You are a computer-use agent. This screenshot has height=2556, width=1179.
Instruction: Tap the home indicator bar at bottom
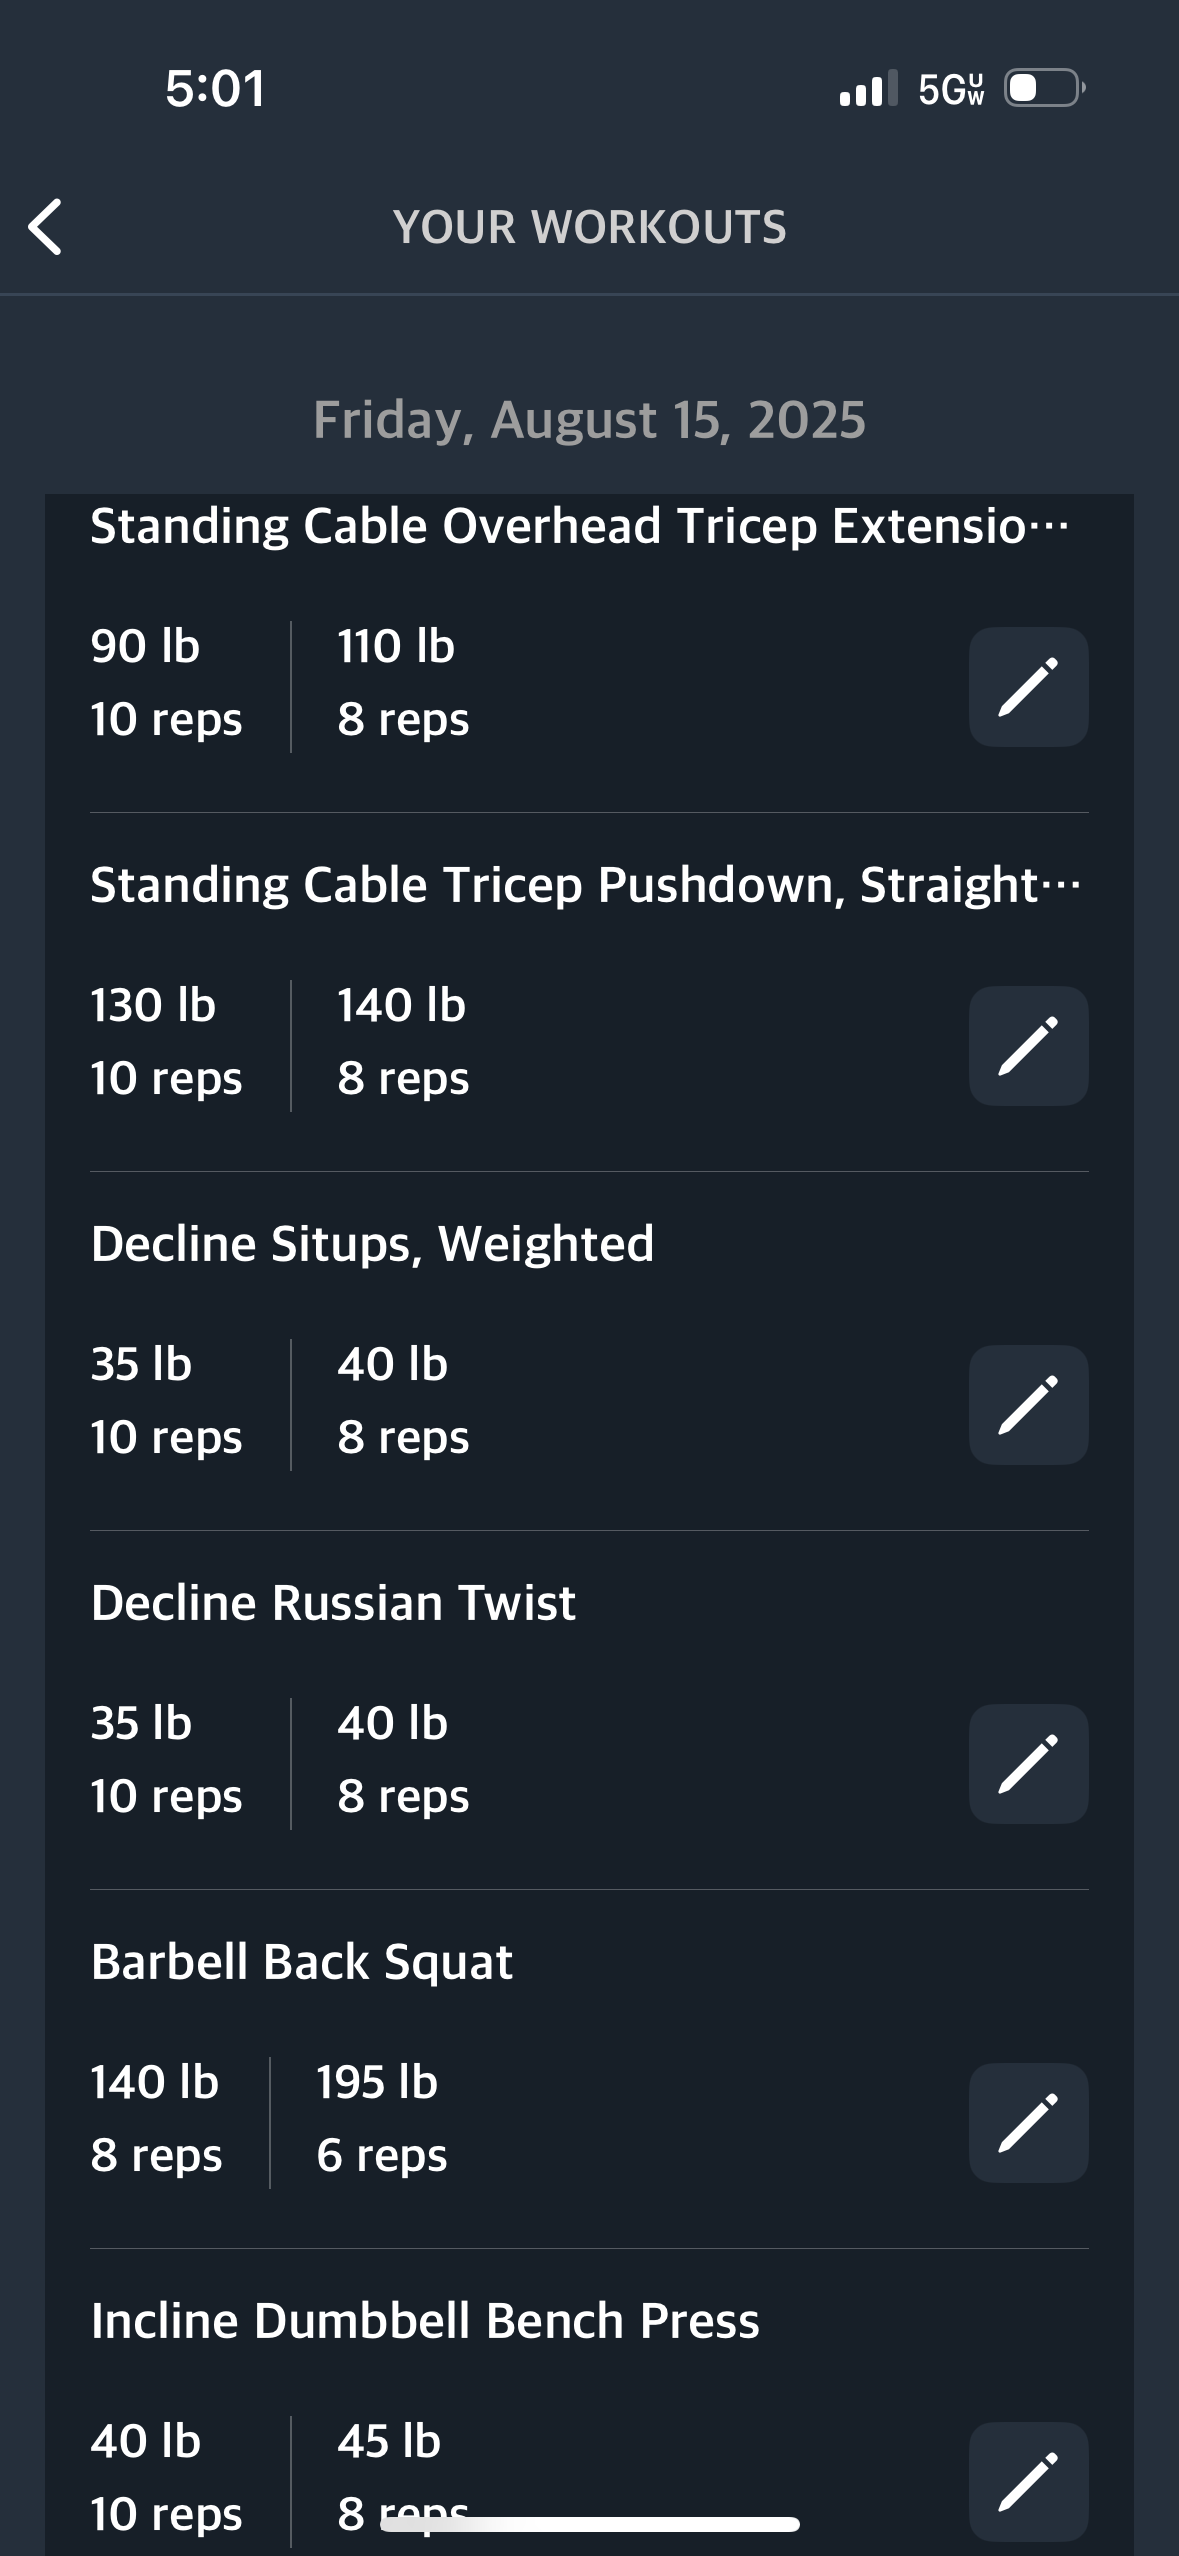point(590,2525)
